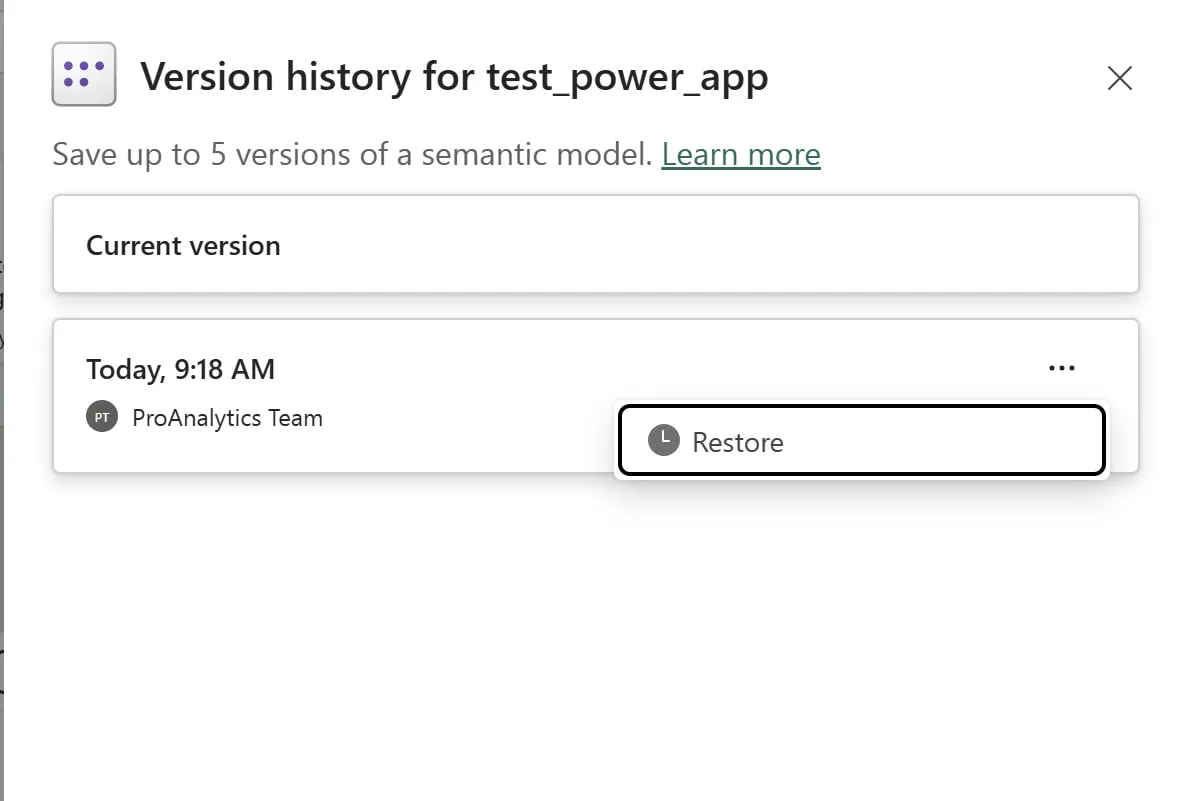Select Restore from the context menu
Screen dimensions: 1188x801
point(860,441)
